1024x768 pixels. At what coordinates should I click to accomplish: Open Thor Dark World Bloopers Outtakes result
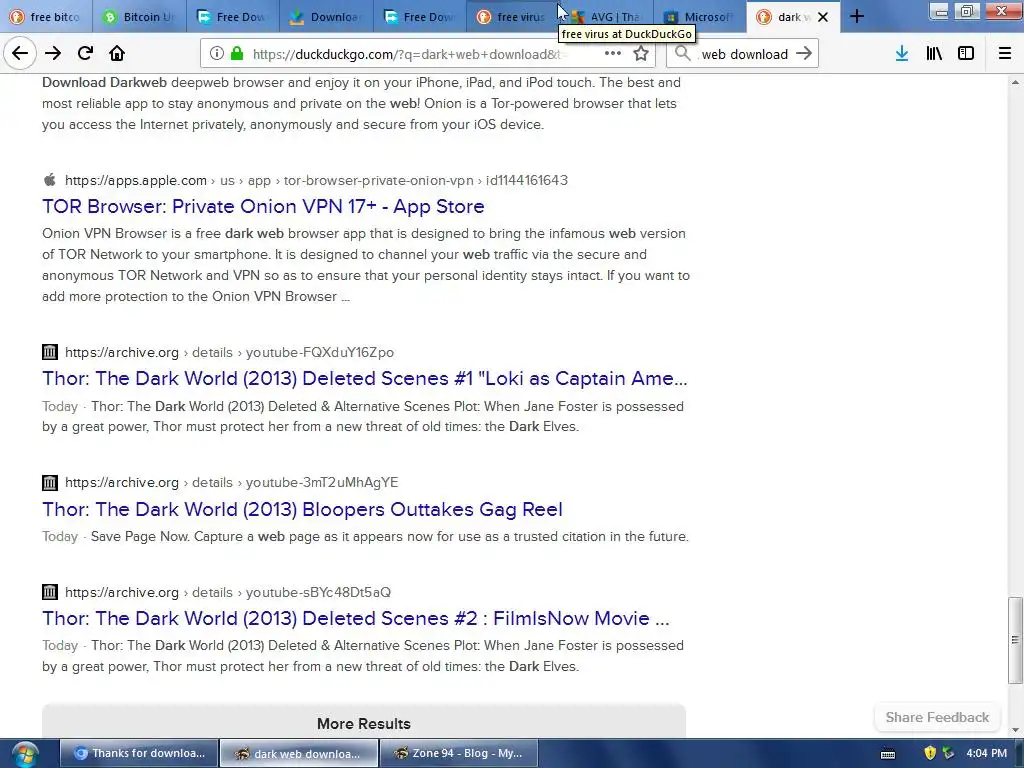[302, 509]
